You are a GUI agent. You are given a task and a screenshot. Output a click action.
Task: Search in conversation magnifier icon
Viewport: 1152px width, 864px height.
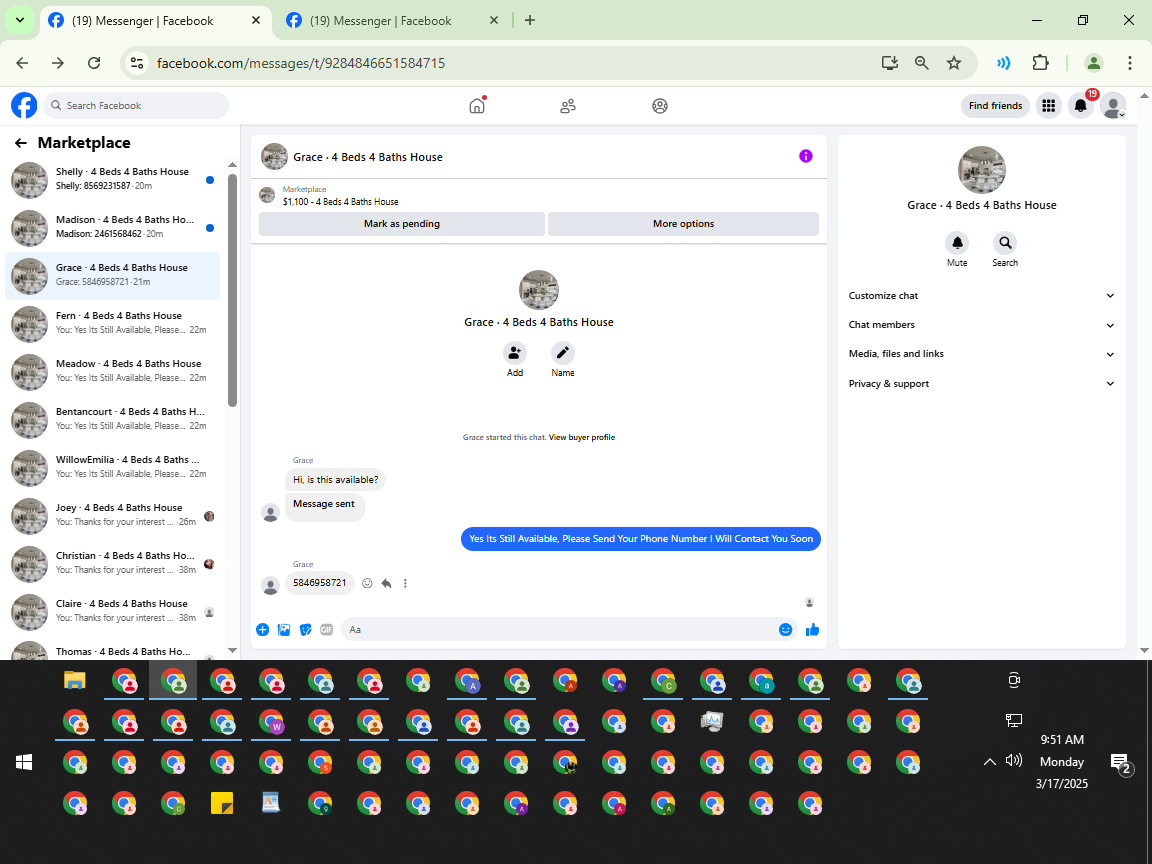pyautogui.click(x=1005, y=242)
